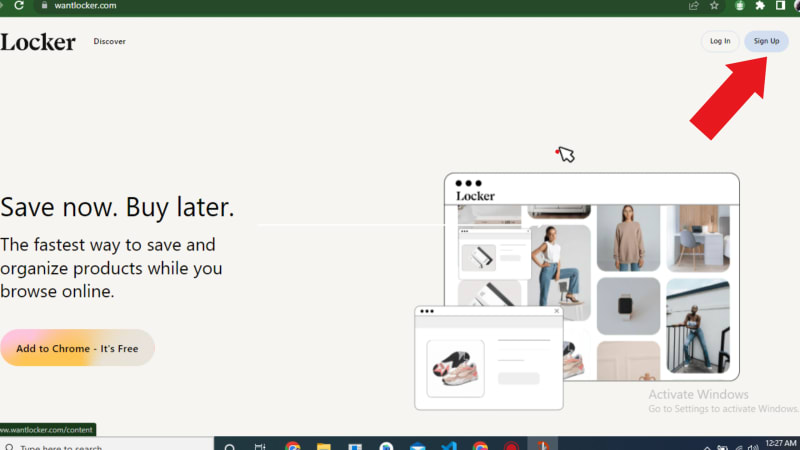Viewport: 800px width, 450px height.
Task: Click the taskbar clock showing 12:27 AM
Action: 781,444
